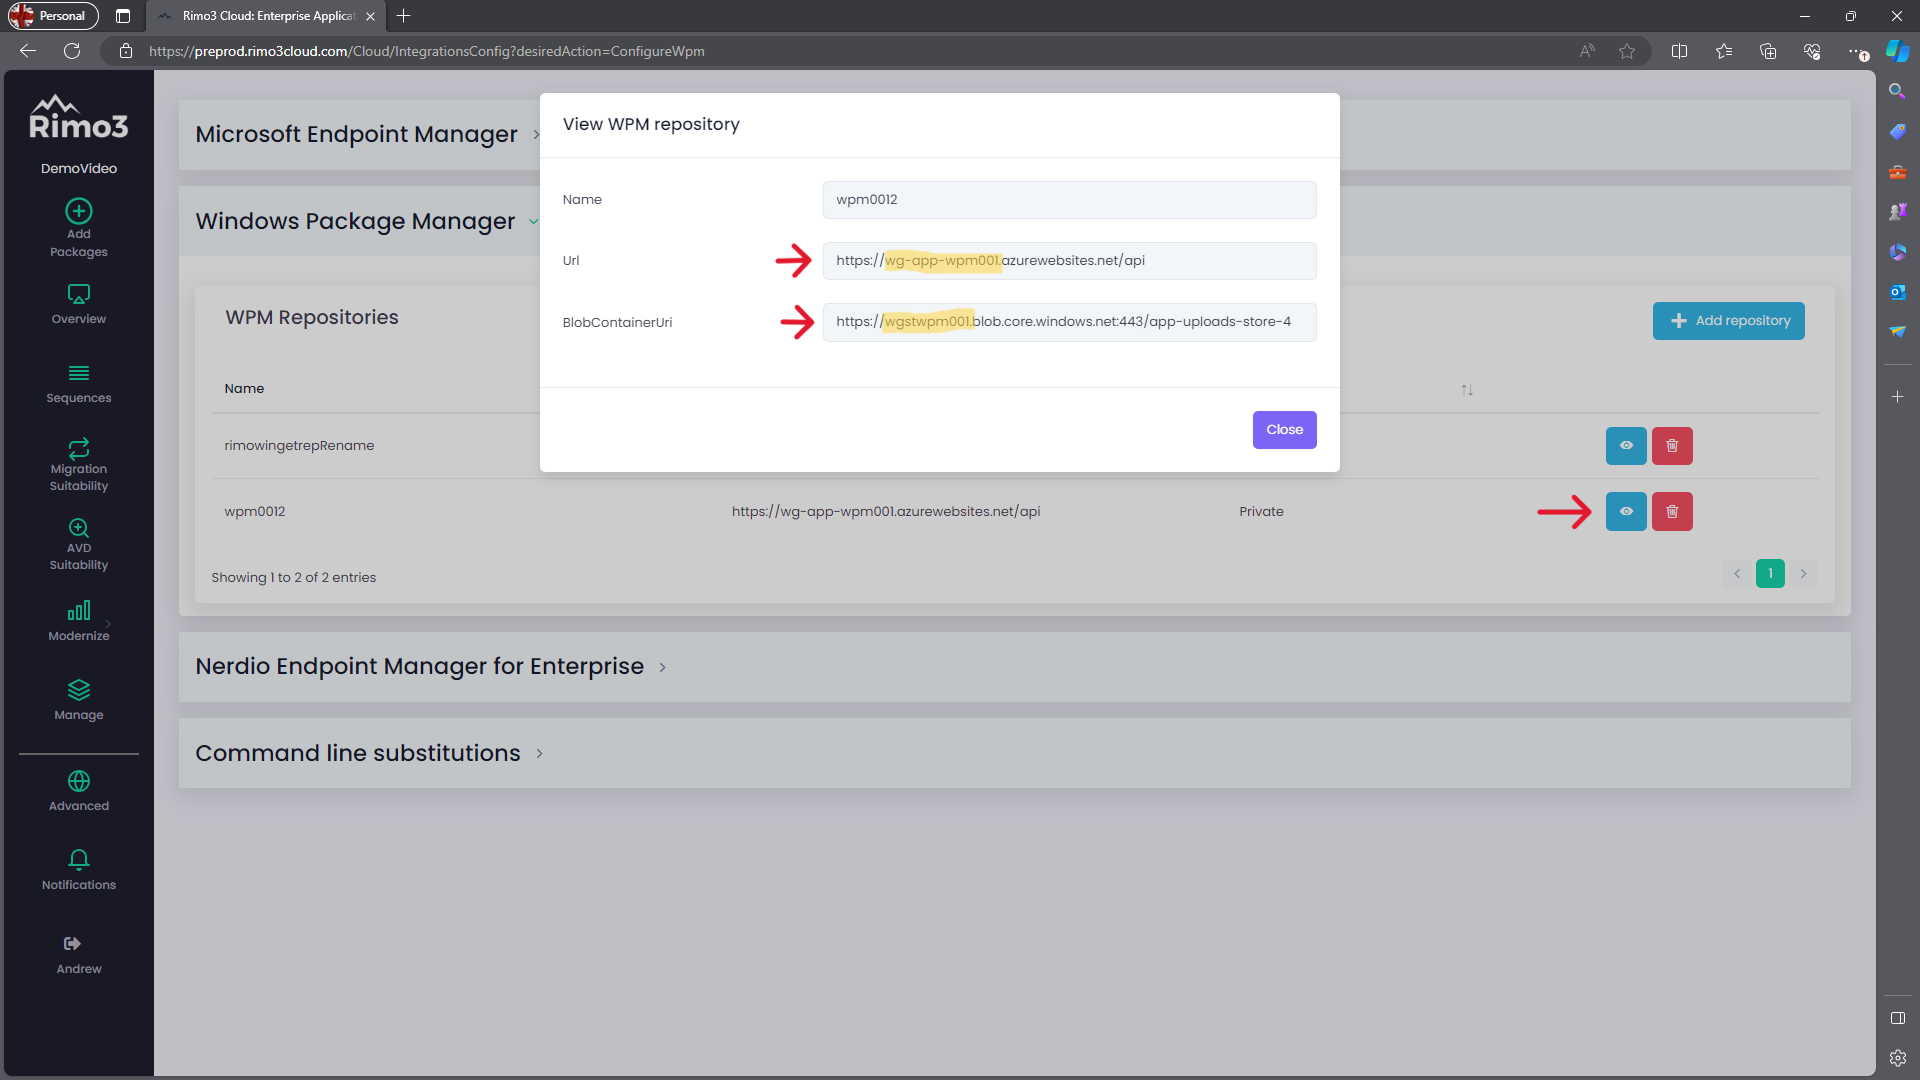Click the Rimo3 logo

(79, 117)
